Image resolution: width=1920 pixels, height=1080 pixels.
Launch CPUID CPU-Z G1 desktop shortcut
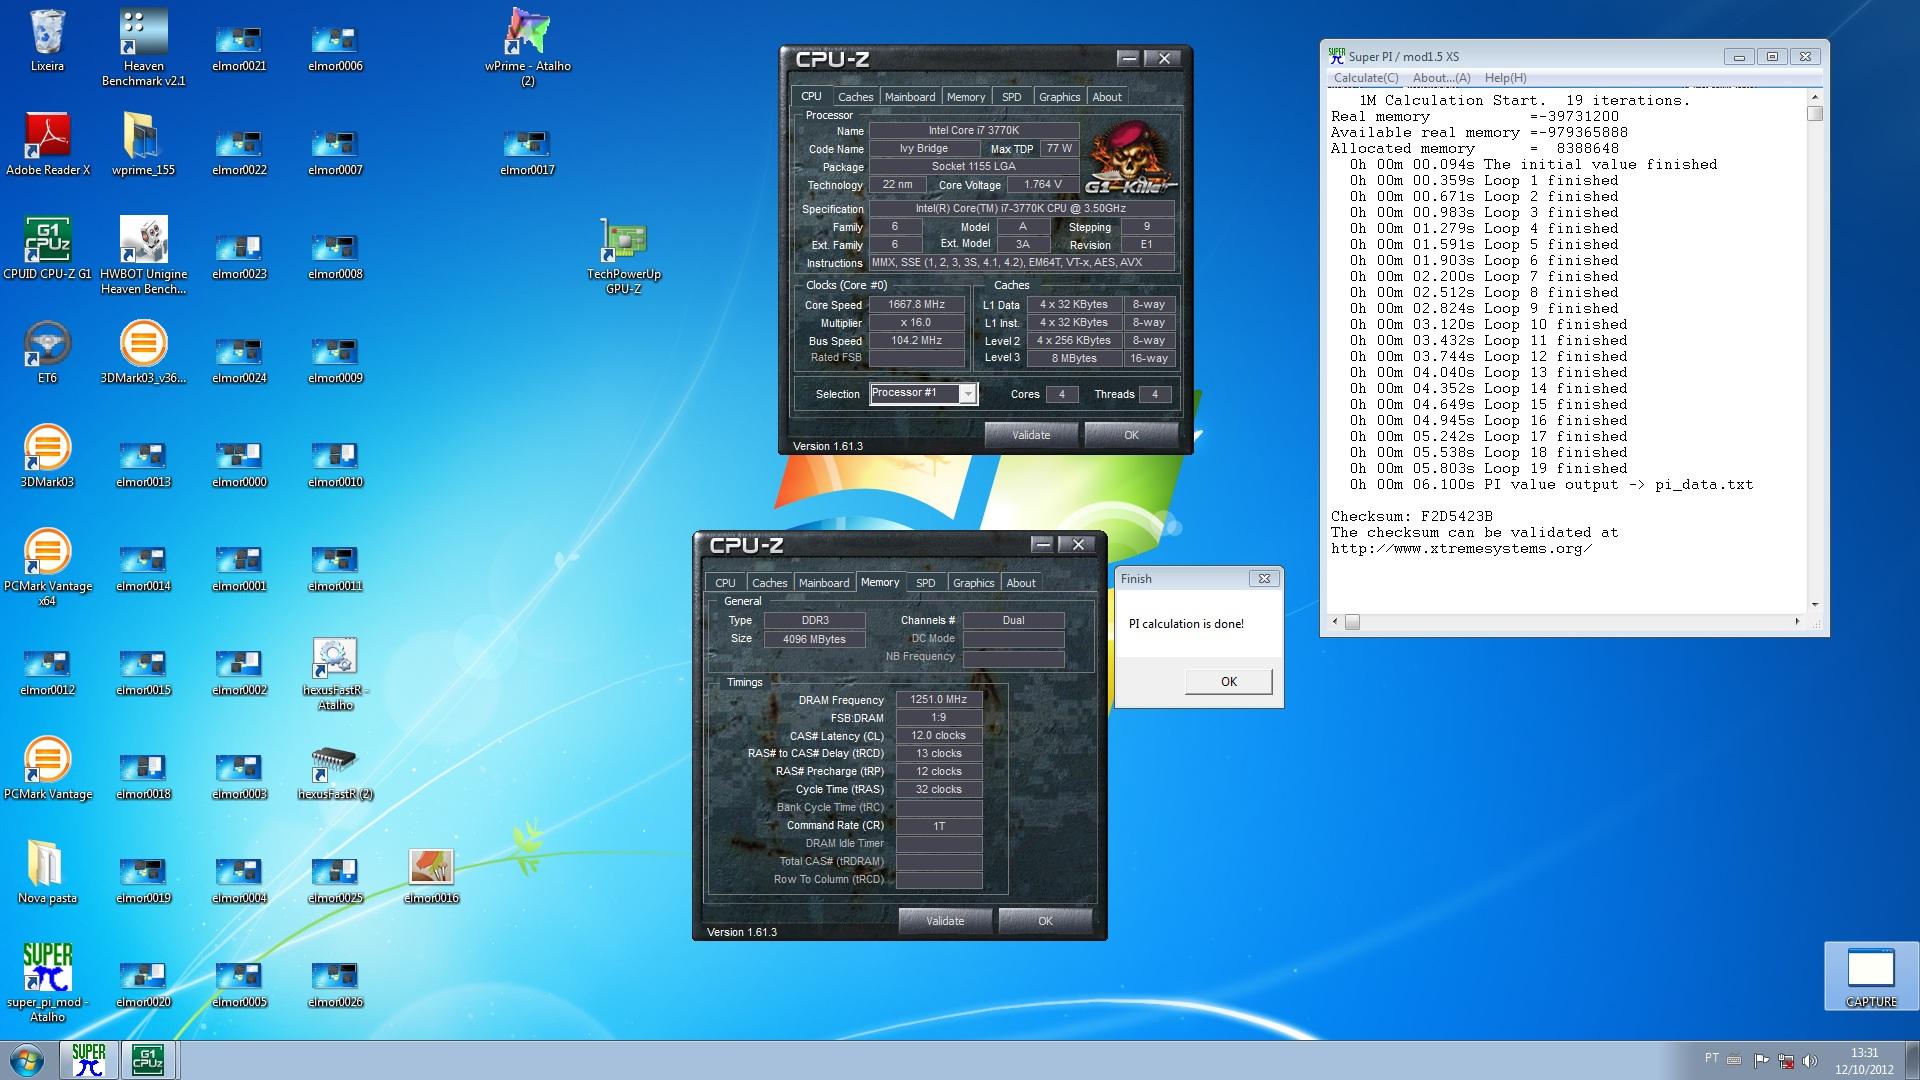pos(47,249)
